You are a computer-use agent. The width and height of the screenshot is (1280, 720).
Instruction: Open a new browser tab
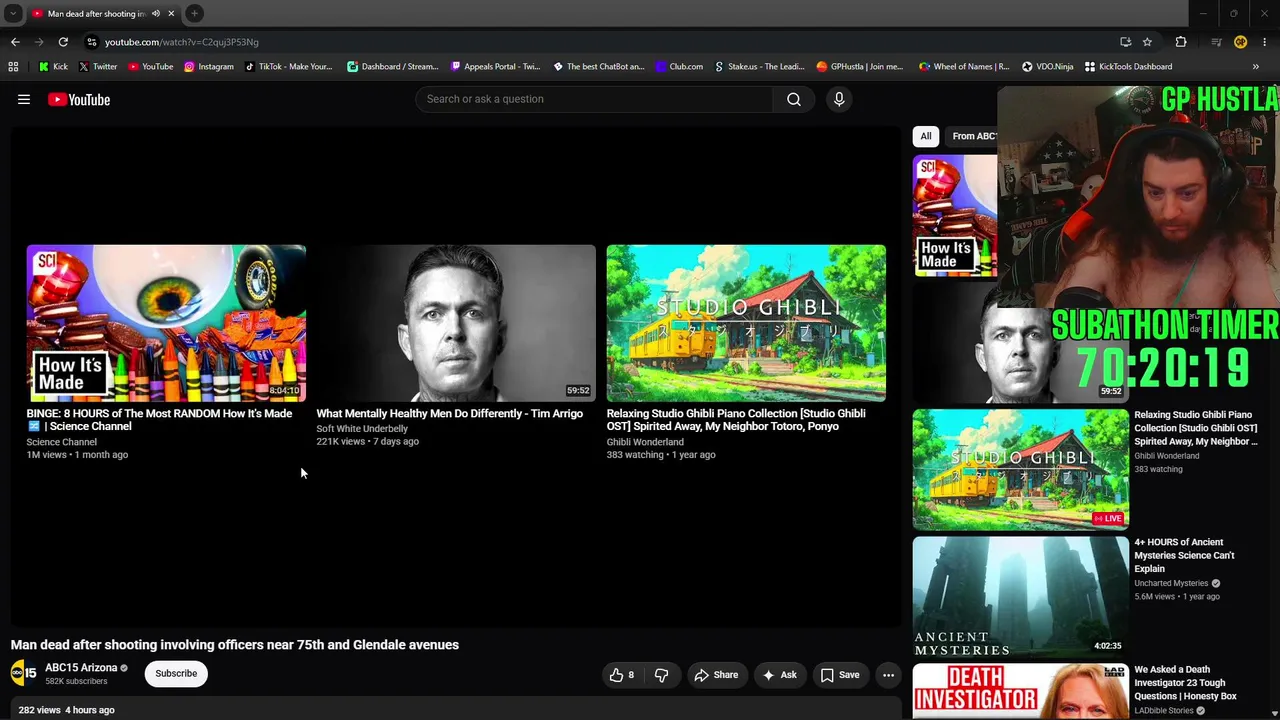click(195, 14)
